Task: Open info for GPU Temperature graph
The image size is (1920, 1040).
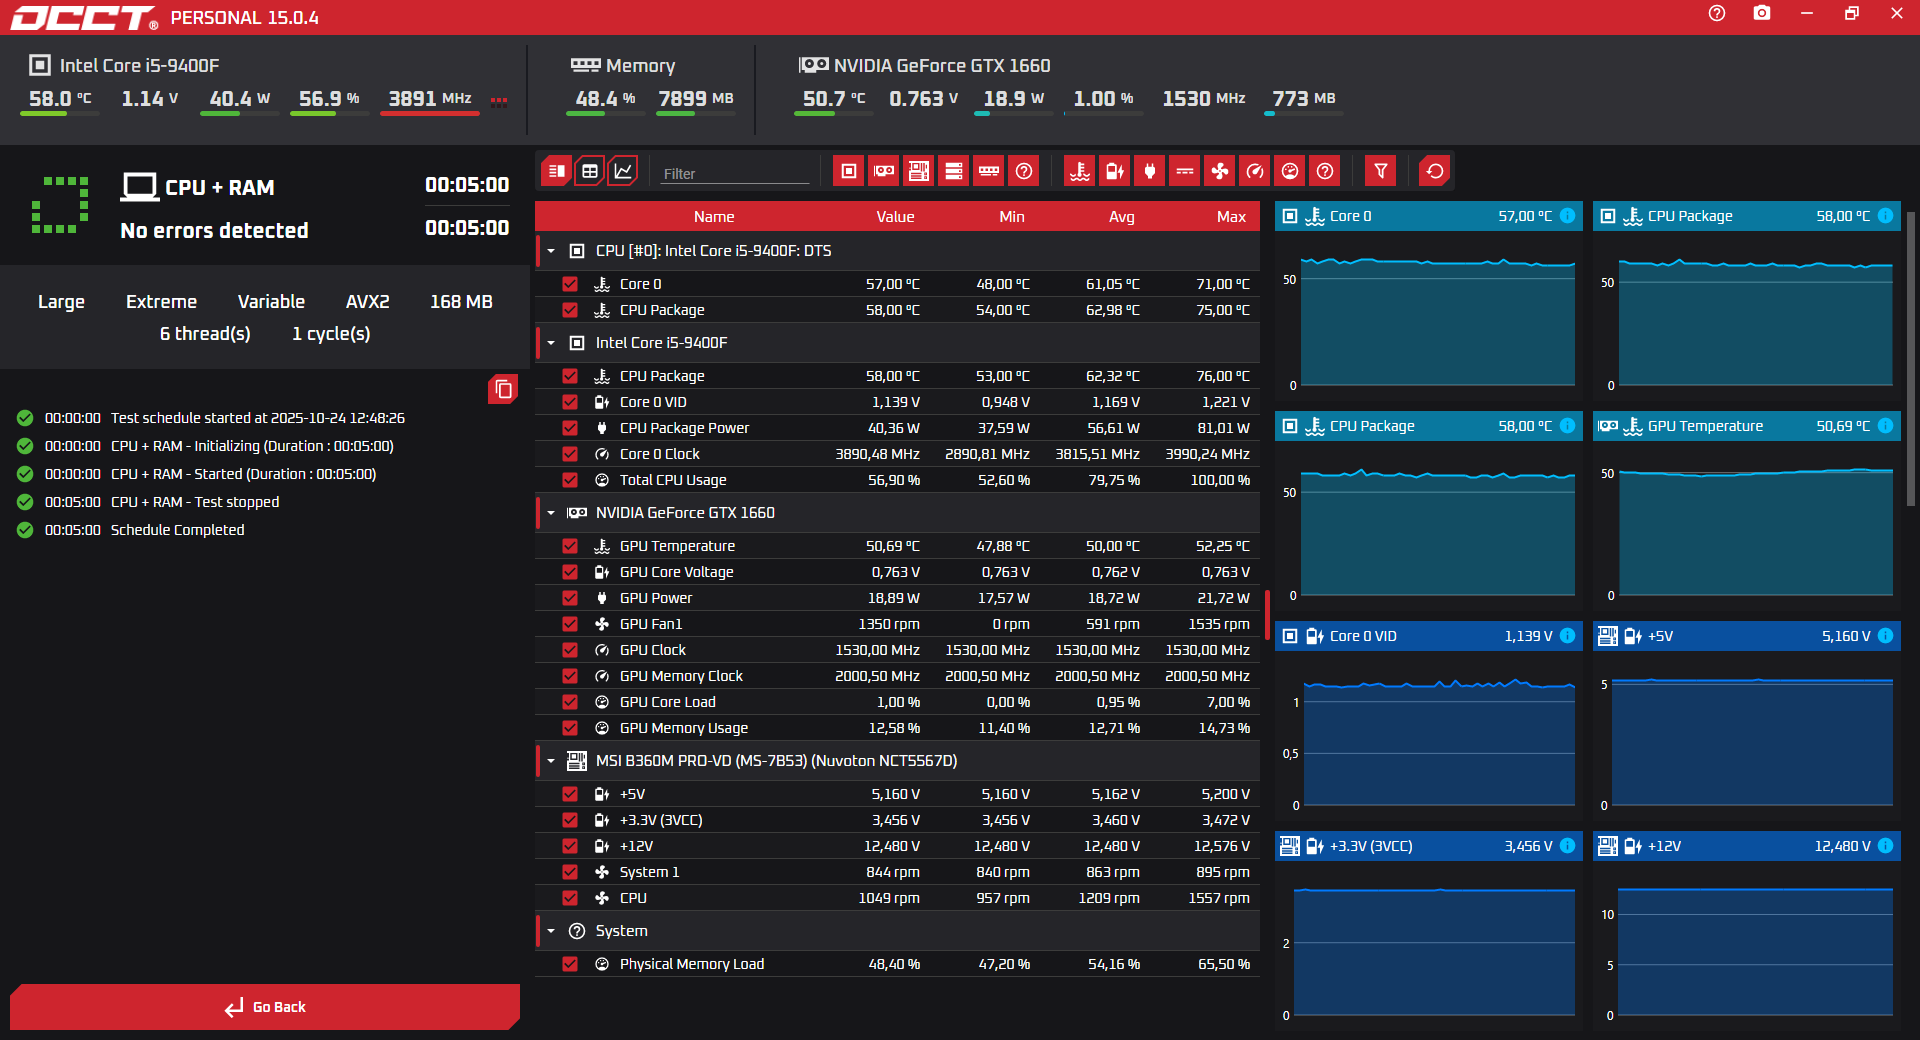Action: [x=1885, y=426]
